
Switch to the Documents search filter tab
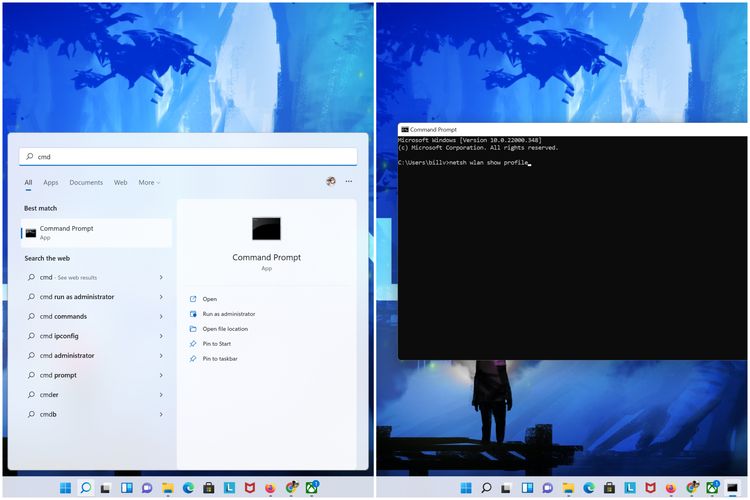[x=86, y=182]
